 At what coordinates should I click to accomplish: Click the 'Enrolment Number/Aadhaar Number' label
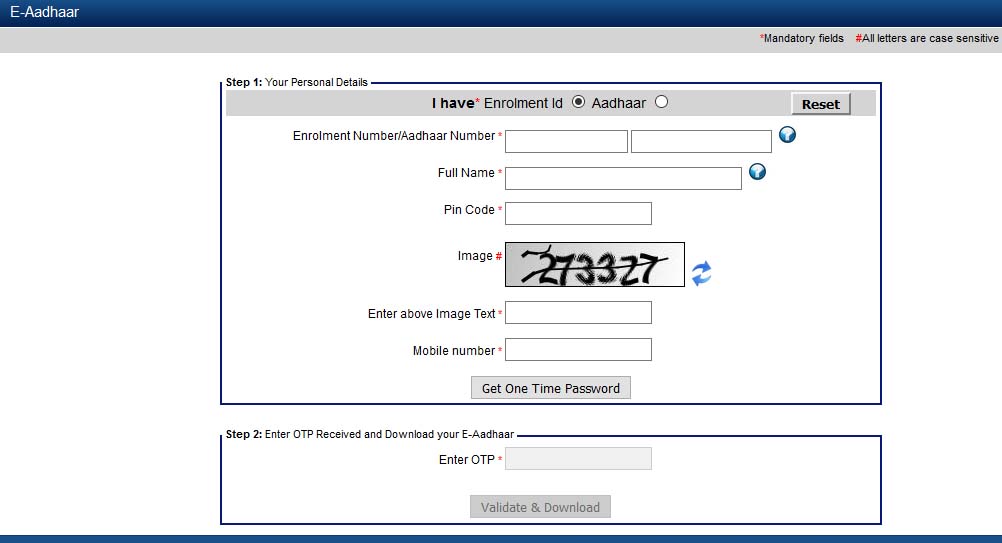coord(394,136)
